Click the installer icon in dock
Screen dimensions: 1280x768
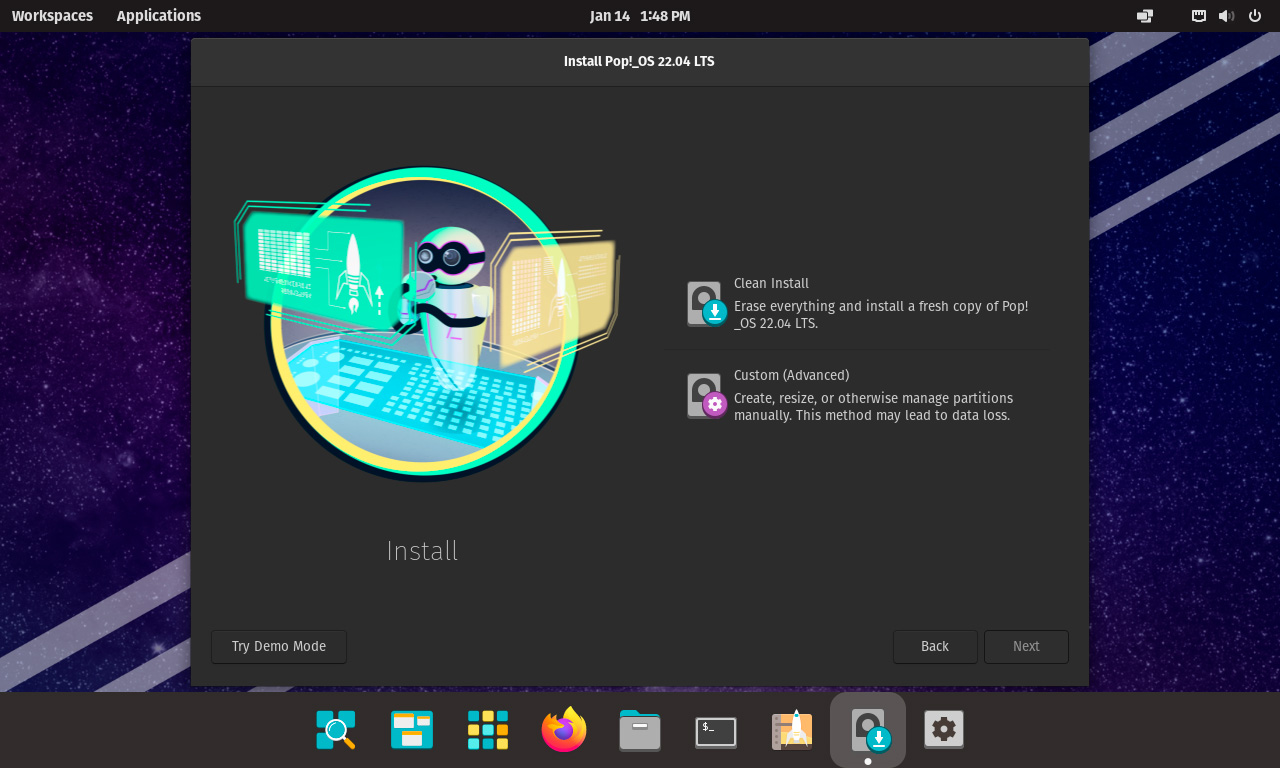[868, 730]
